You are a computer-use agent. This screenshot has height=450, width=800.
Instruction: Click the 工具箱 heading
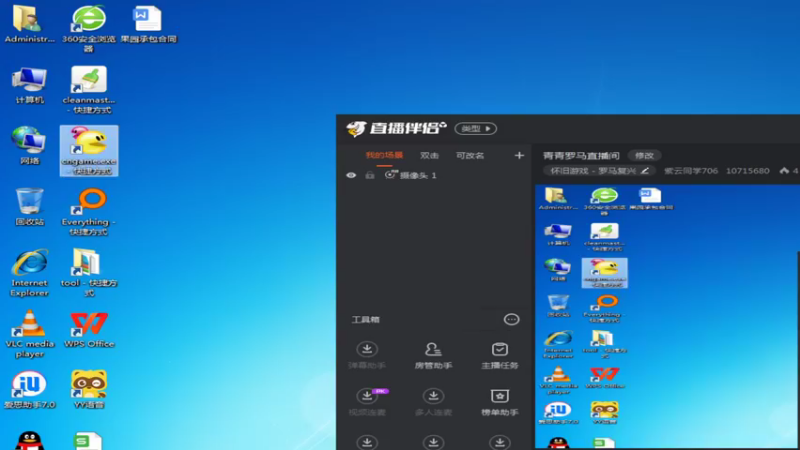365,319
